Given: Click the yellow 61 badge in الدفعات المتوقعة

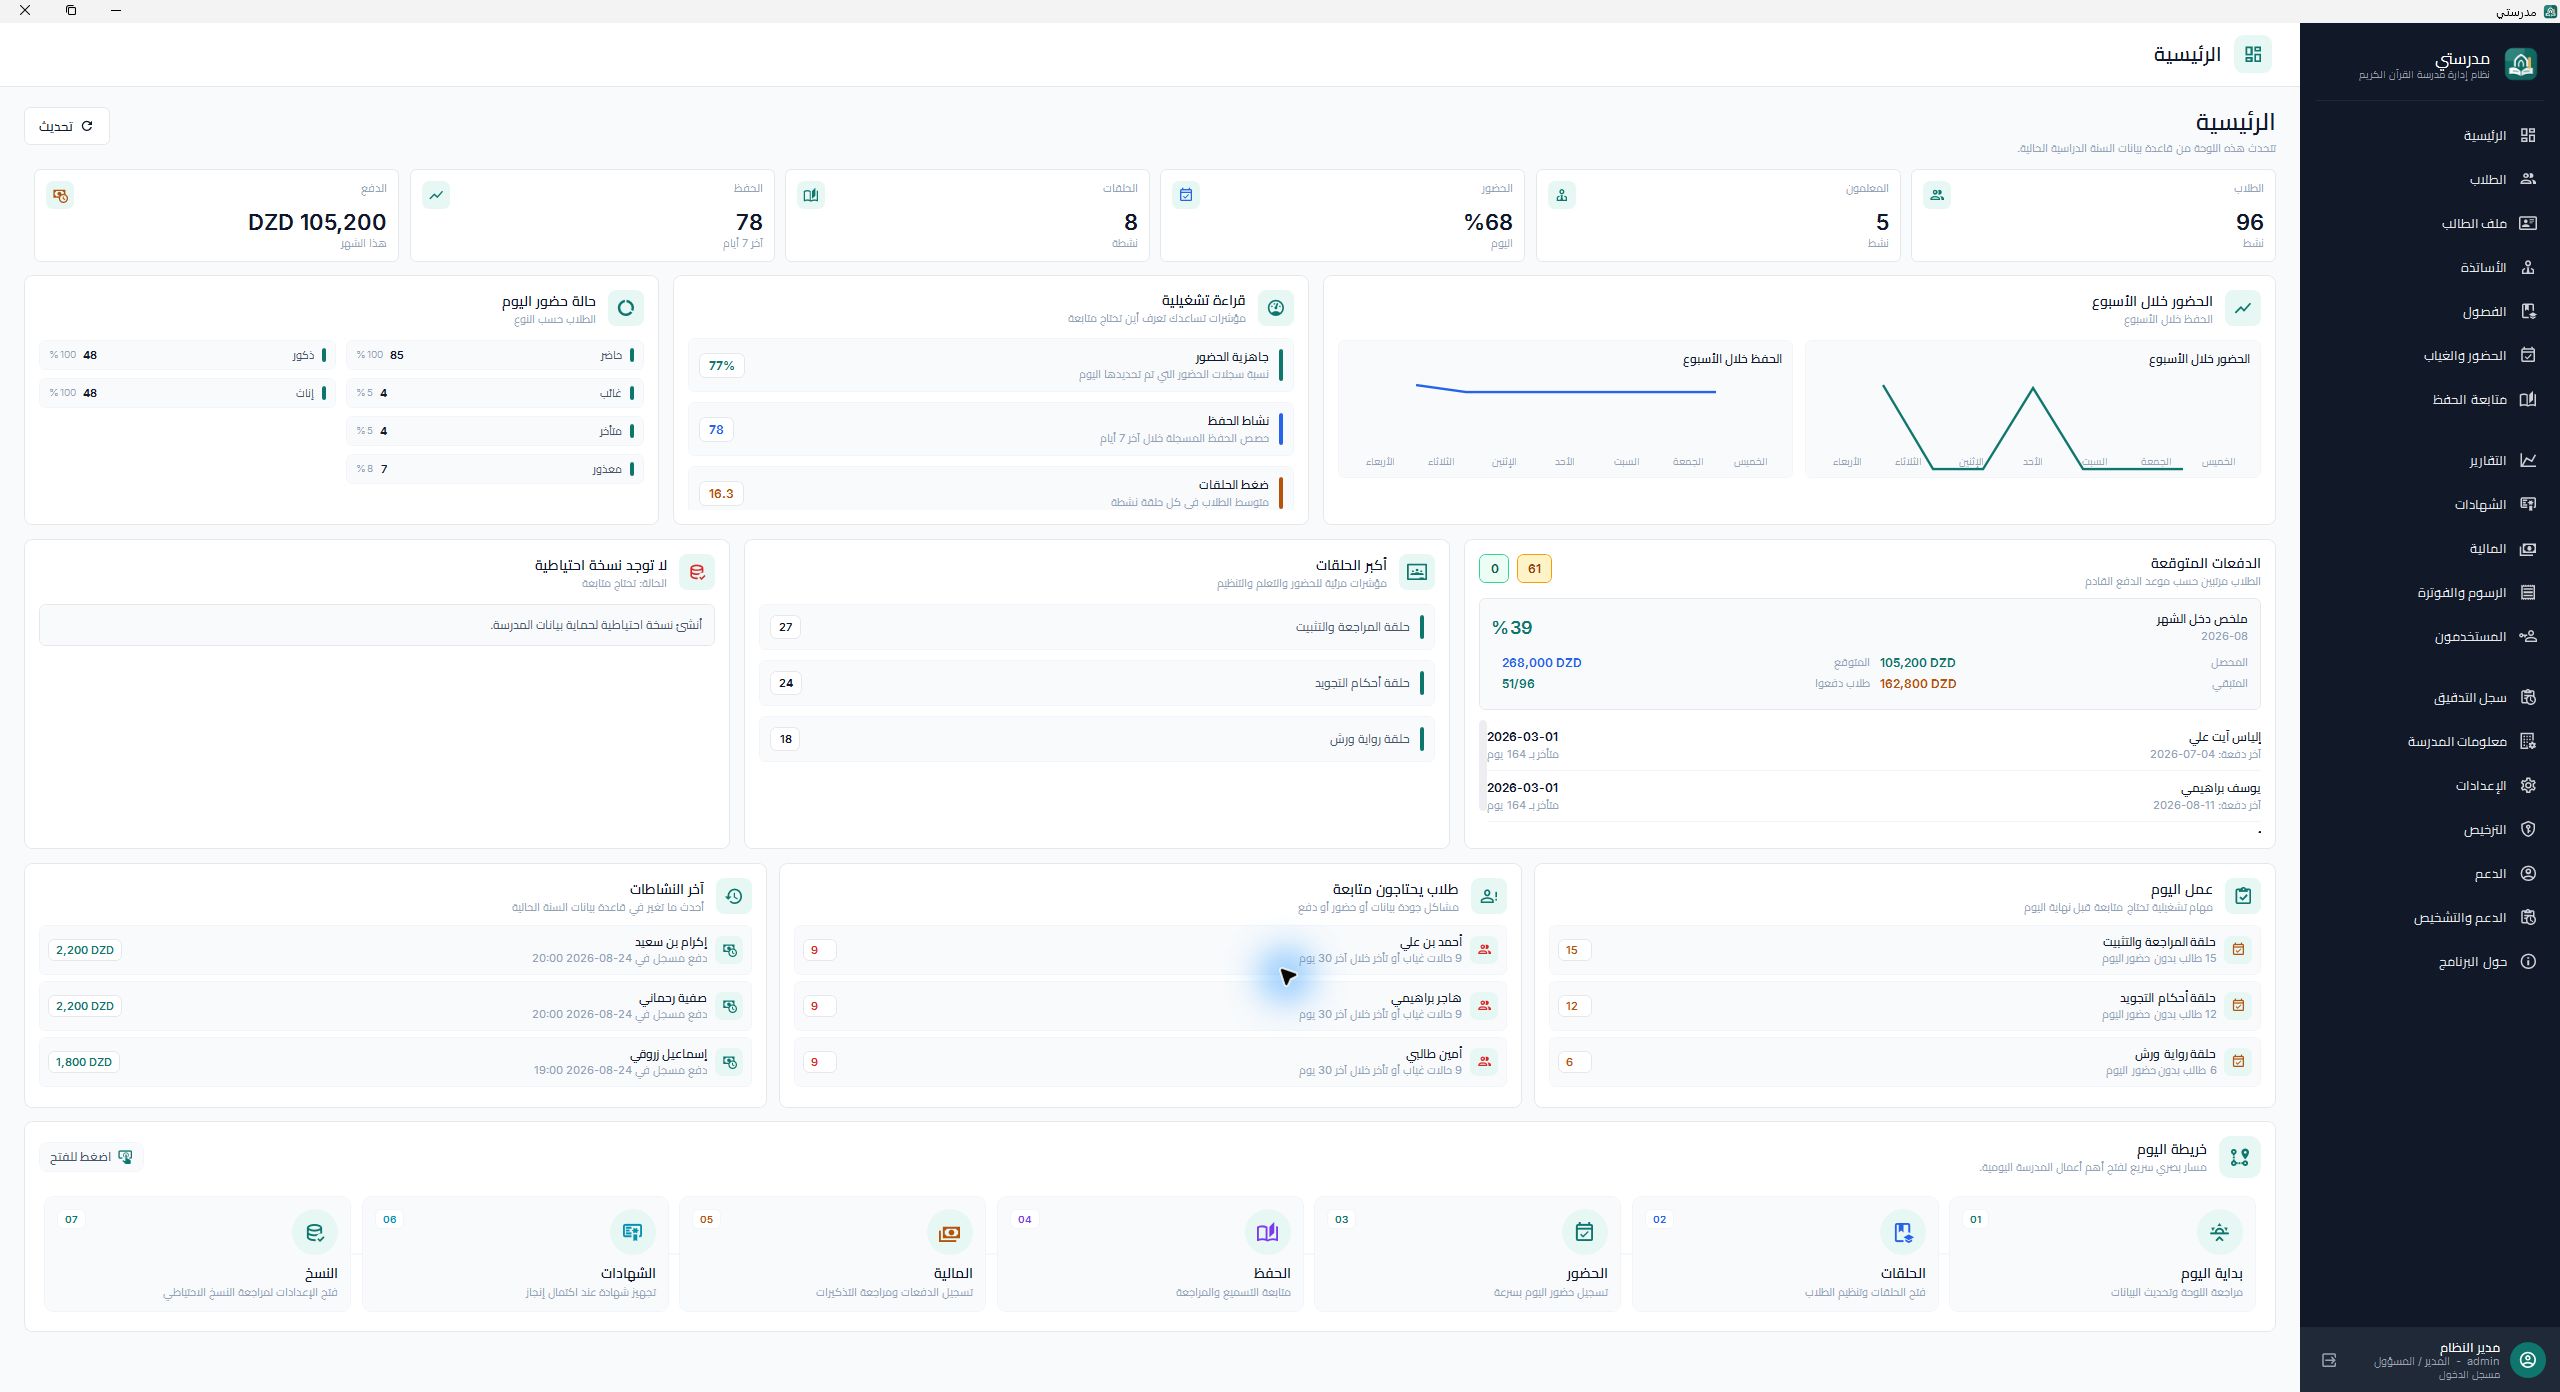Looking at the screenshot, I should (x=1534, y=568).
